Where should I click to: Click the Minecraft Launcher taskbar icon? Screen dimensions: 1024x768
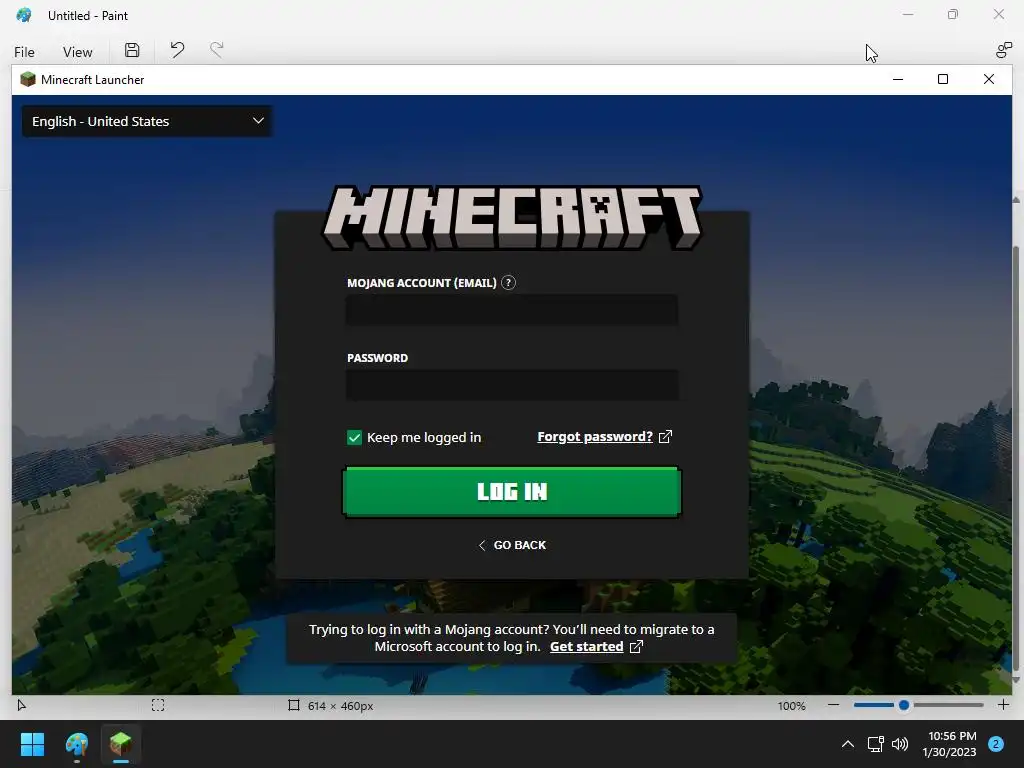(x=121, y=744)
